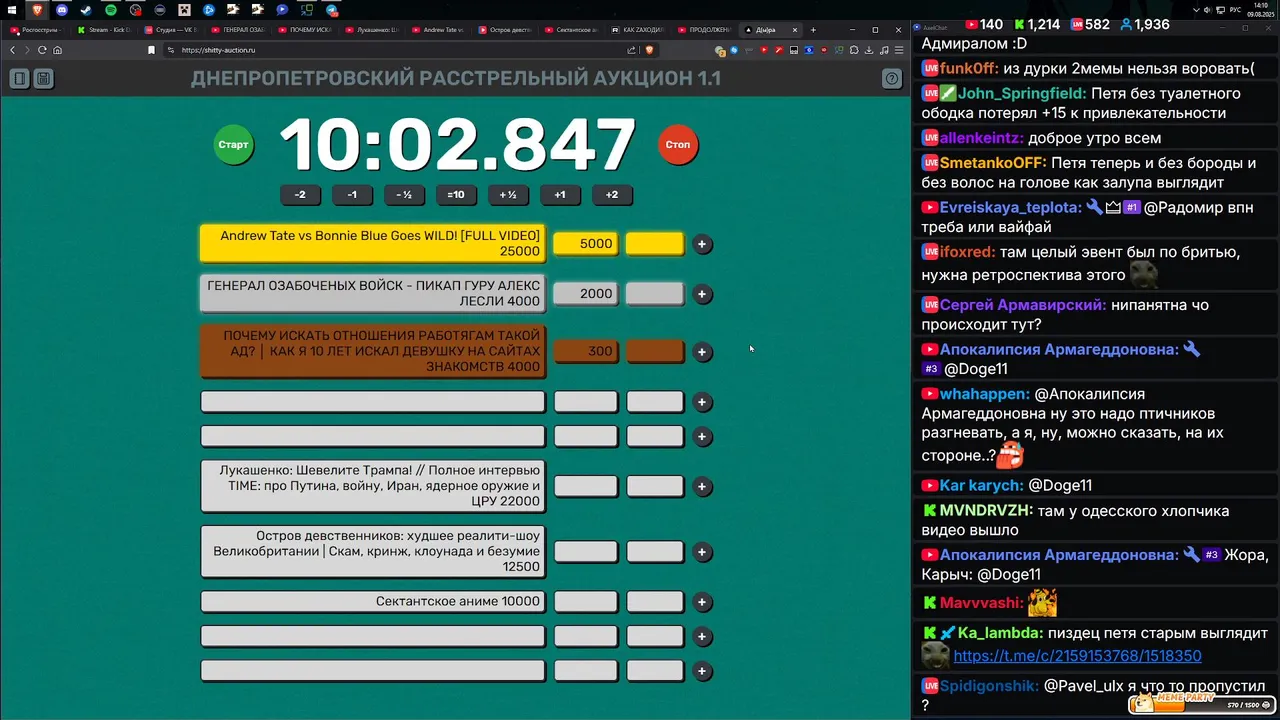Image resolution: width=1280 pixels, height=720 pixels.
Task: Click the 10:02.847 timer display
Action: coord(457,145)
